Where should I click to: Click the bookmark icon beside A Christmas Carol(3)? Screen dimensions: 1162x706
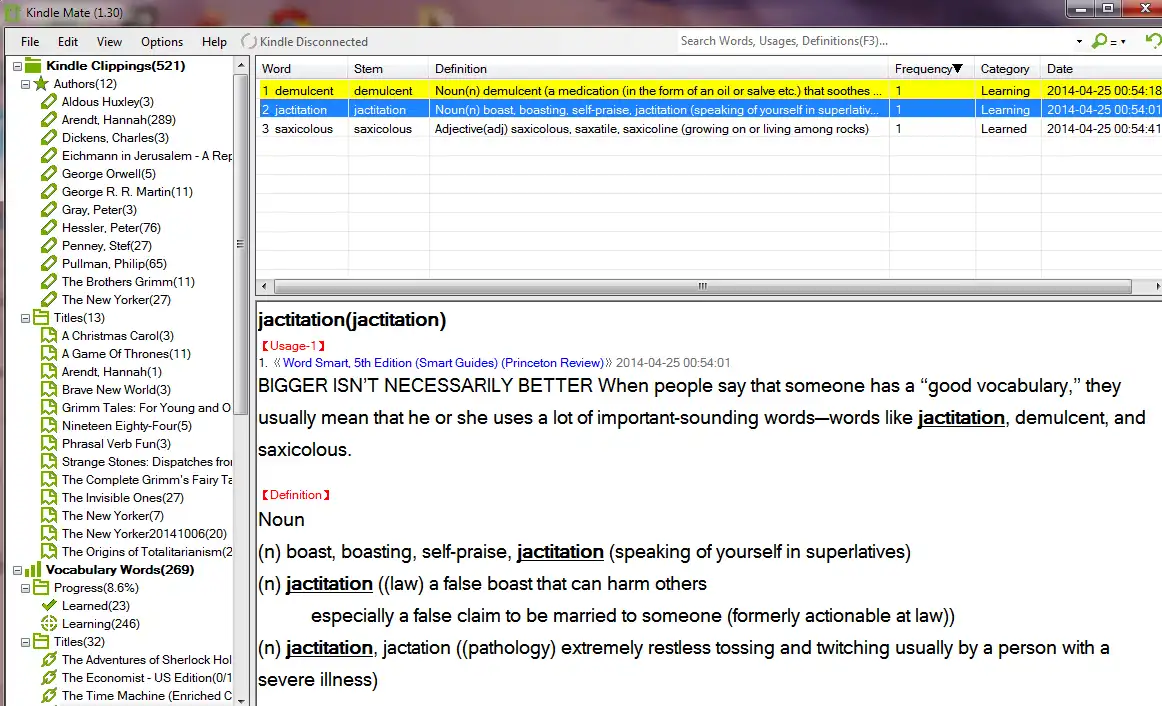tap(49, 336)
